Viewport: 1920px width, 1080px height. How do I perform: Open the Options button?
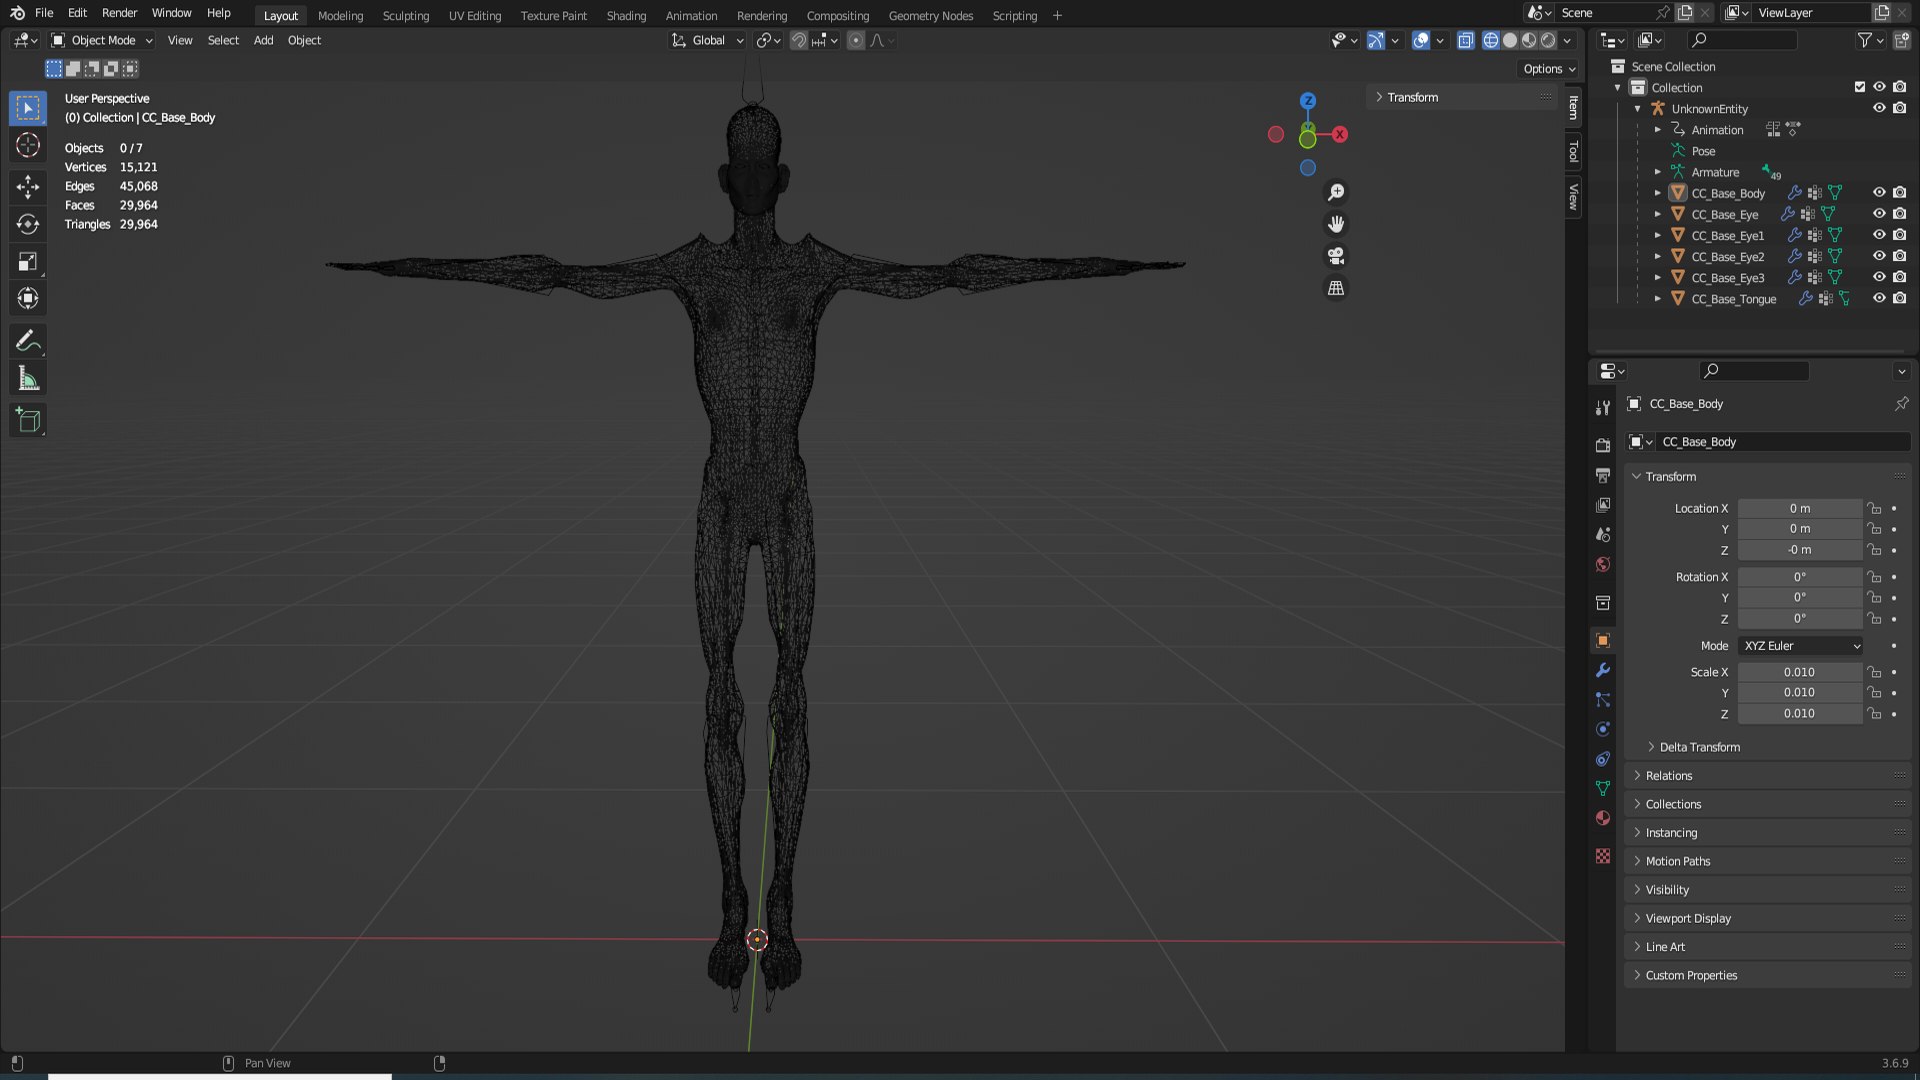[1549, 69]
